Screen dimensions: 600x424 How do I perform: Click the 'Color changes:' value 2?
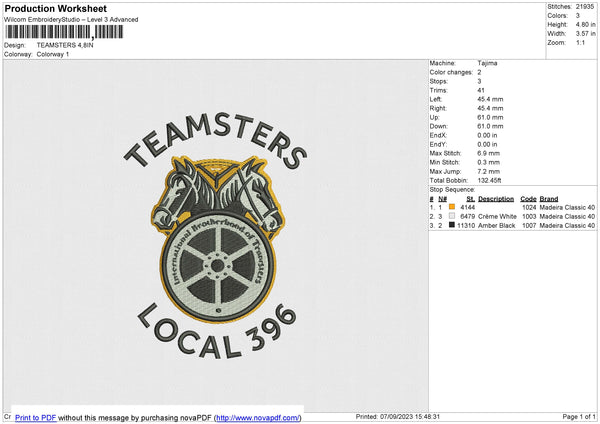point(479,72)
